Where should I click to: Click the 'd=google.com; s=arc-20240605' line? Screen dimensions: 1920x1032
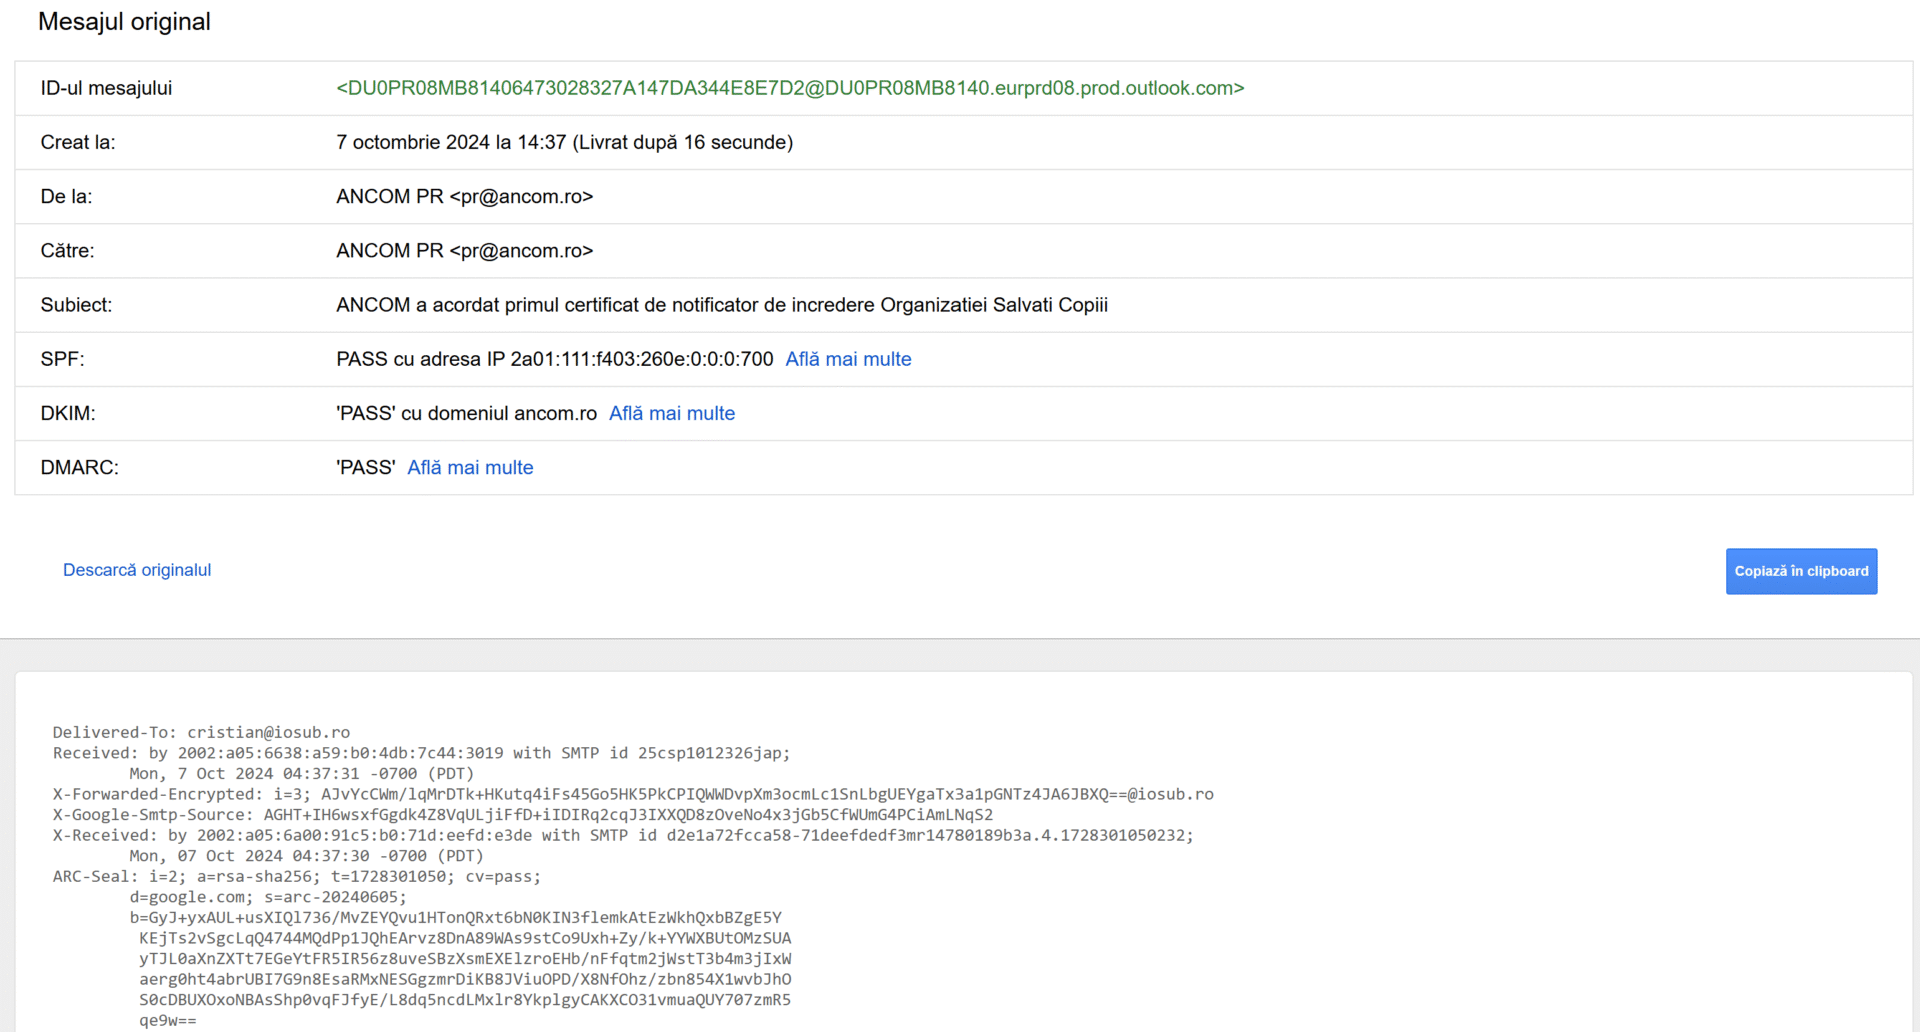tap(268, 897)
